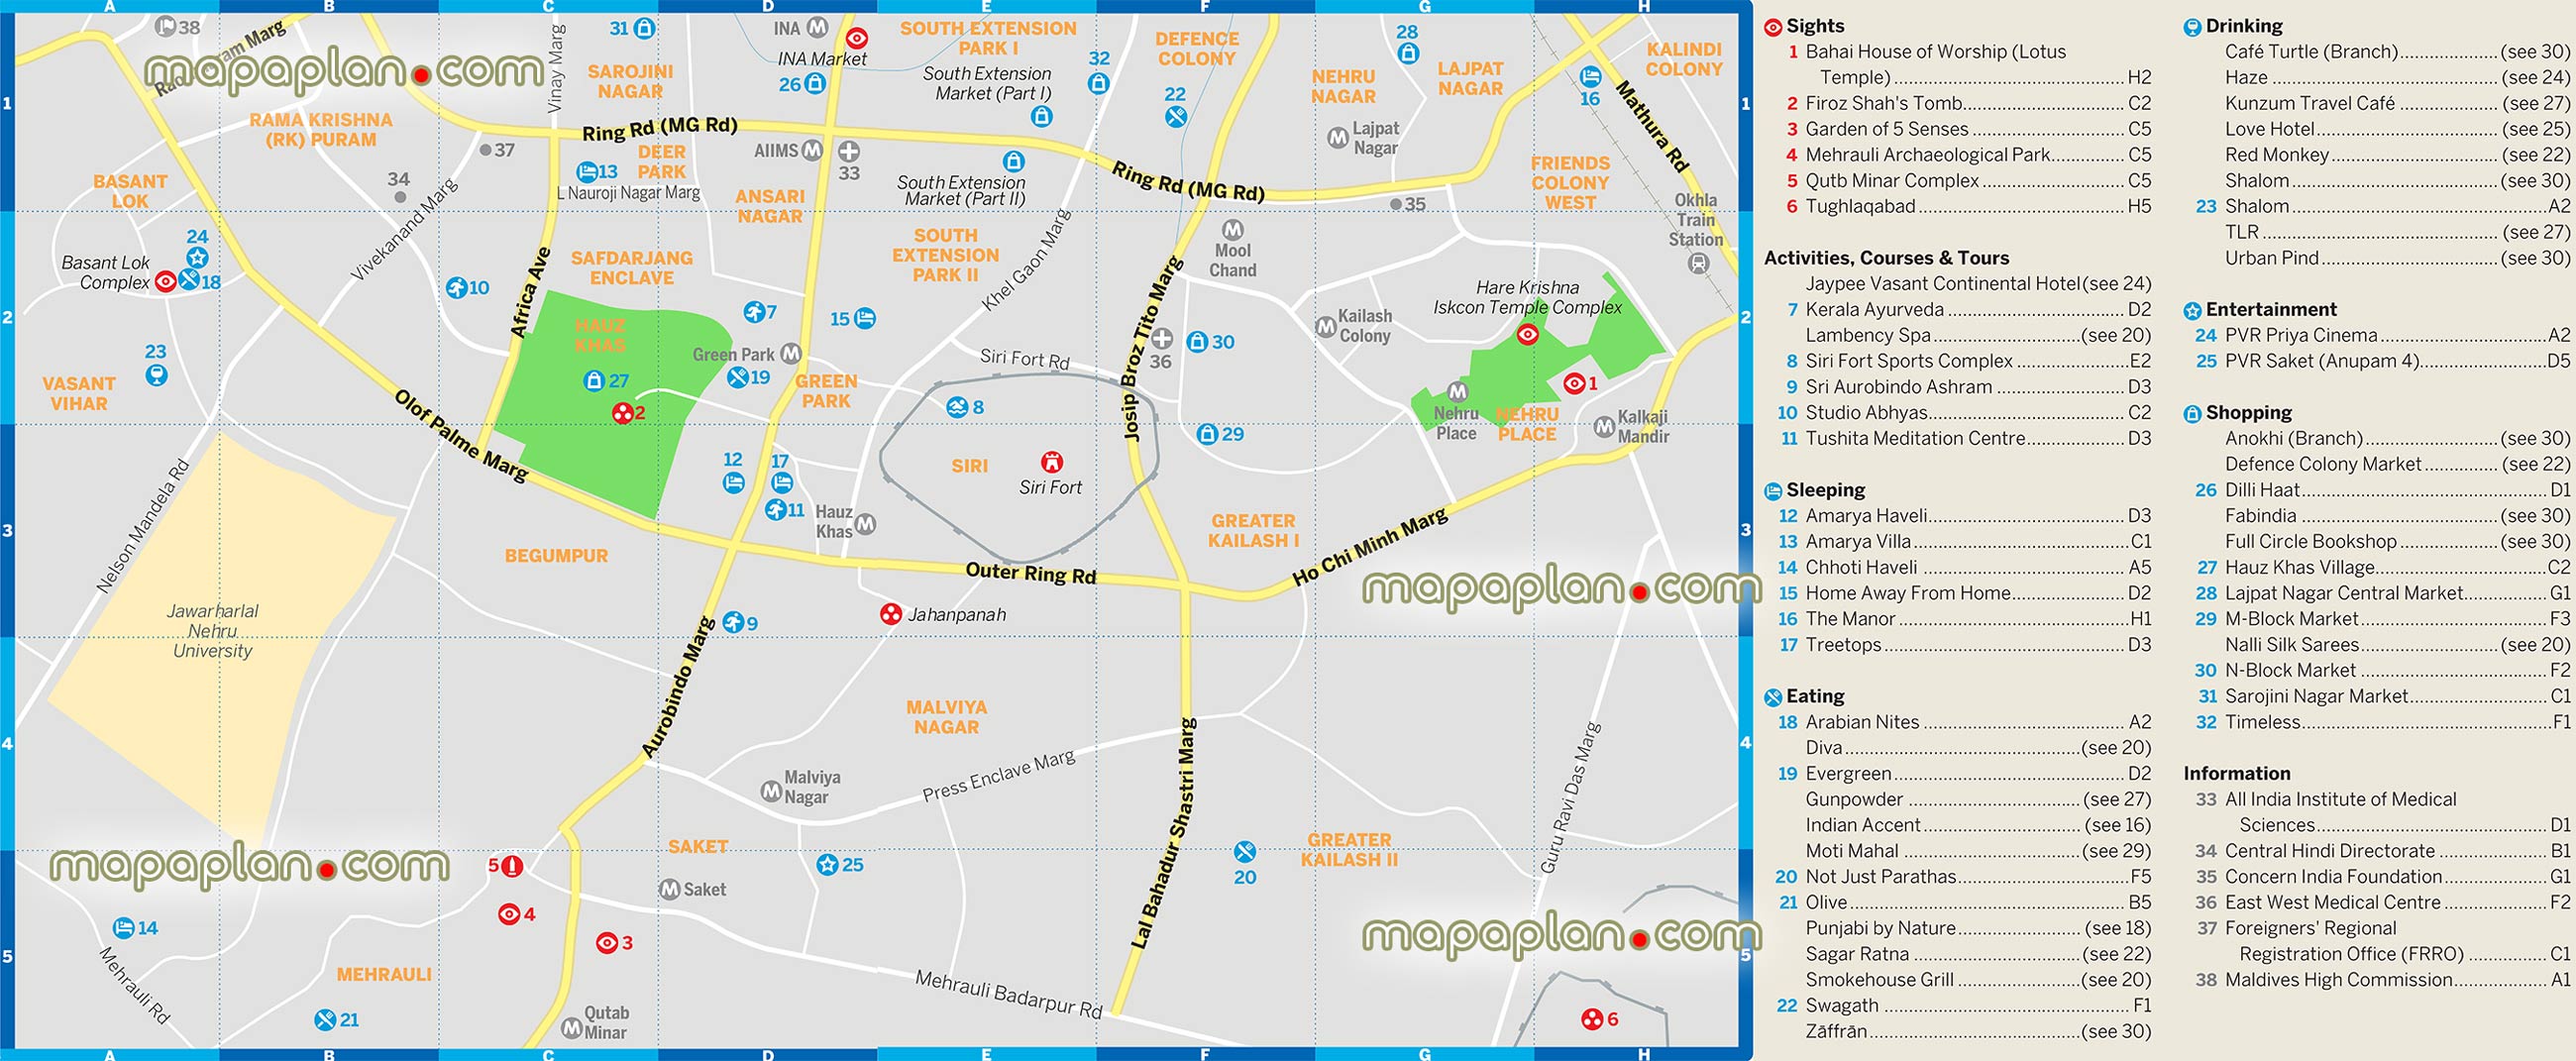Click the Lotus Temple sight marker 1
2576x1061 pixels.
pos(1574,383)
